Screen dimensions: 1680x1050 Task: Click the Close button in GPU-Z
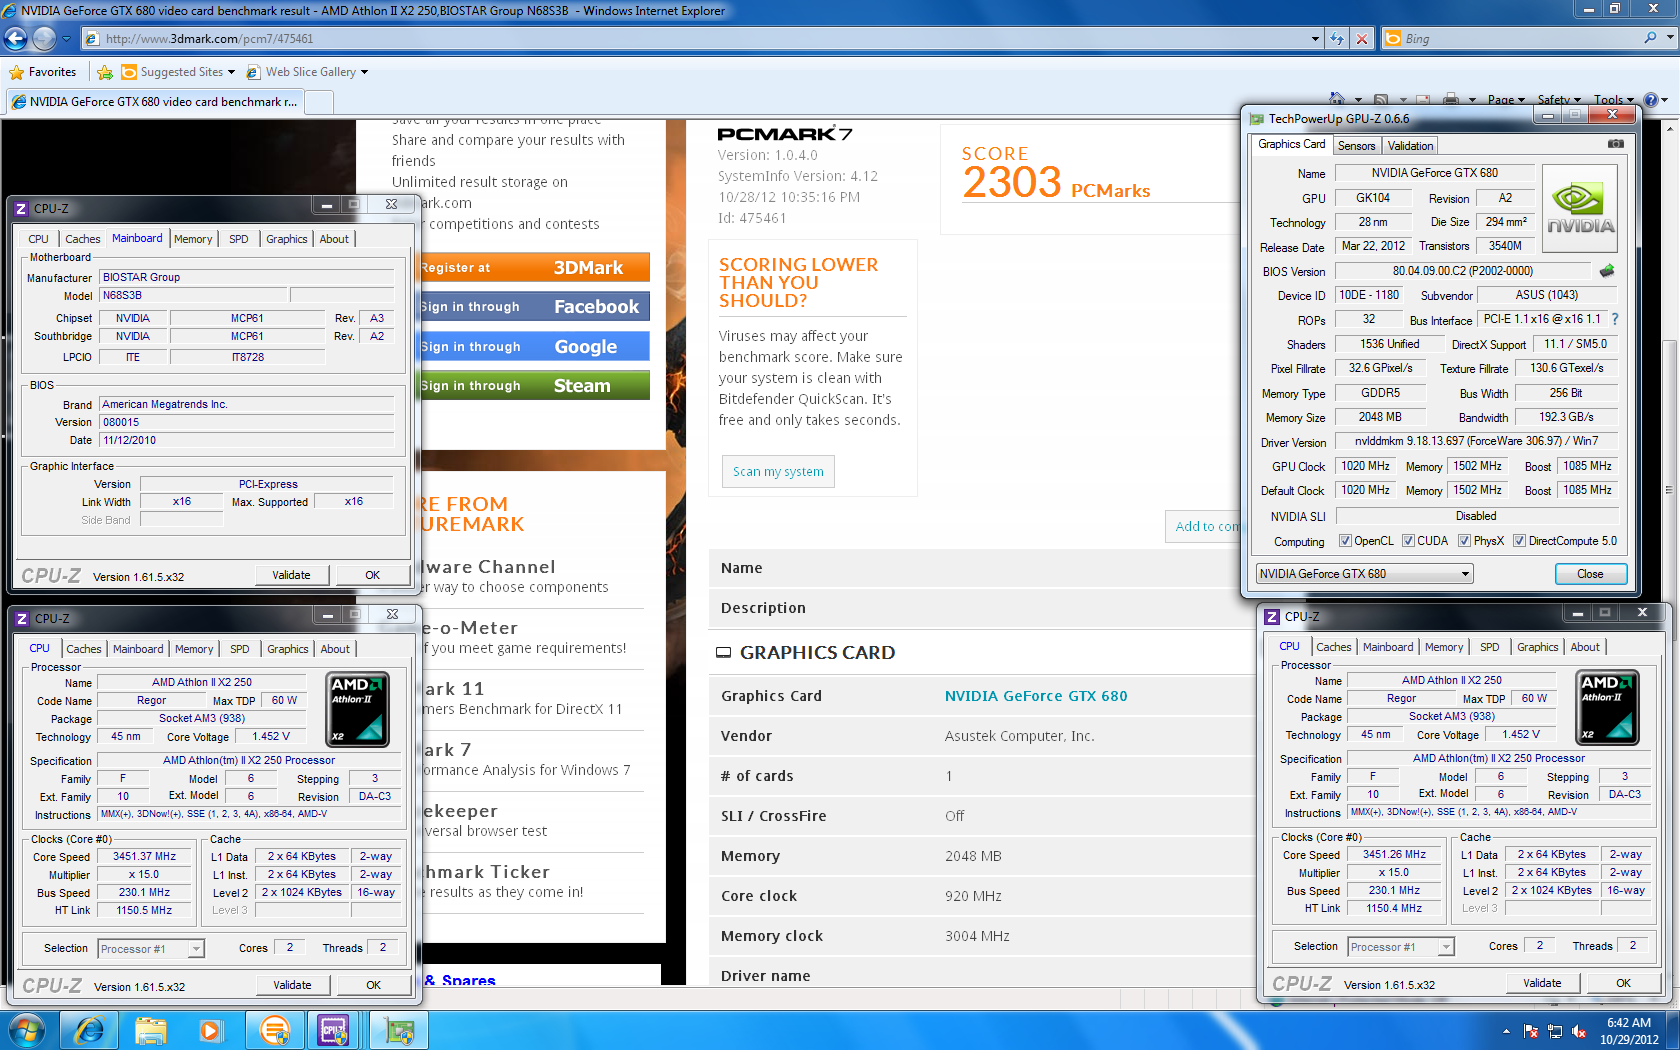pyautogui.click(x=1590, y=574)
